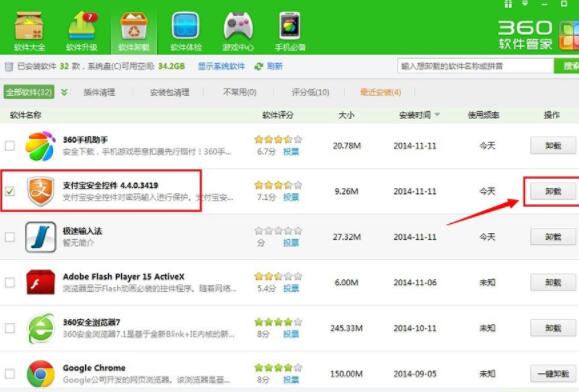Click the Google Chrome logo icon

(x=41, y=374)
